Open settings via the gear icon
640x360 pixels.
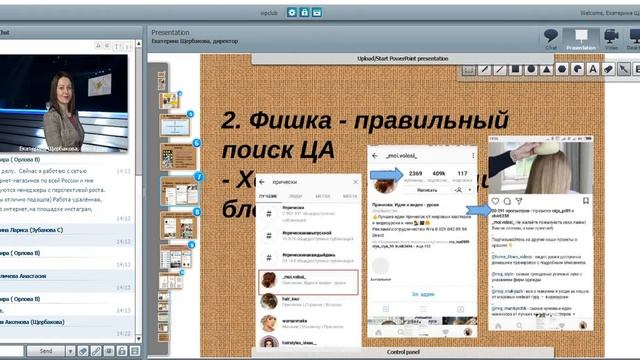(291, 13)
